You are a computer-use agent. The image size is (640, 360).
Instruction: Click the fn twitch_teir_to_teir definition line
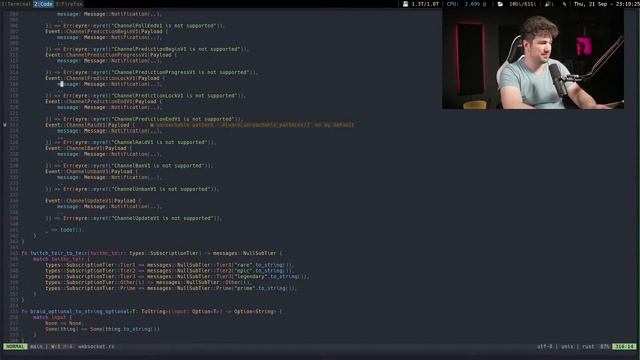click(x=152, y=253)
